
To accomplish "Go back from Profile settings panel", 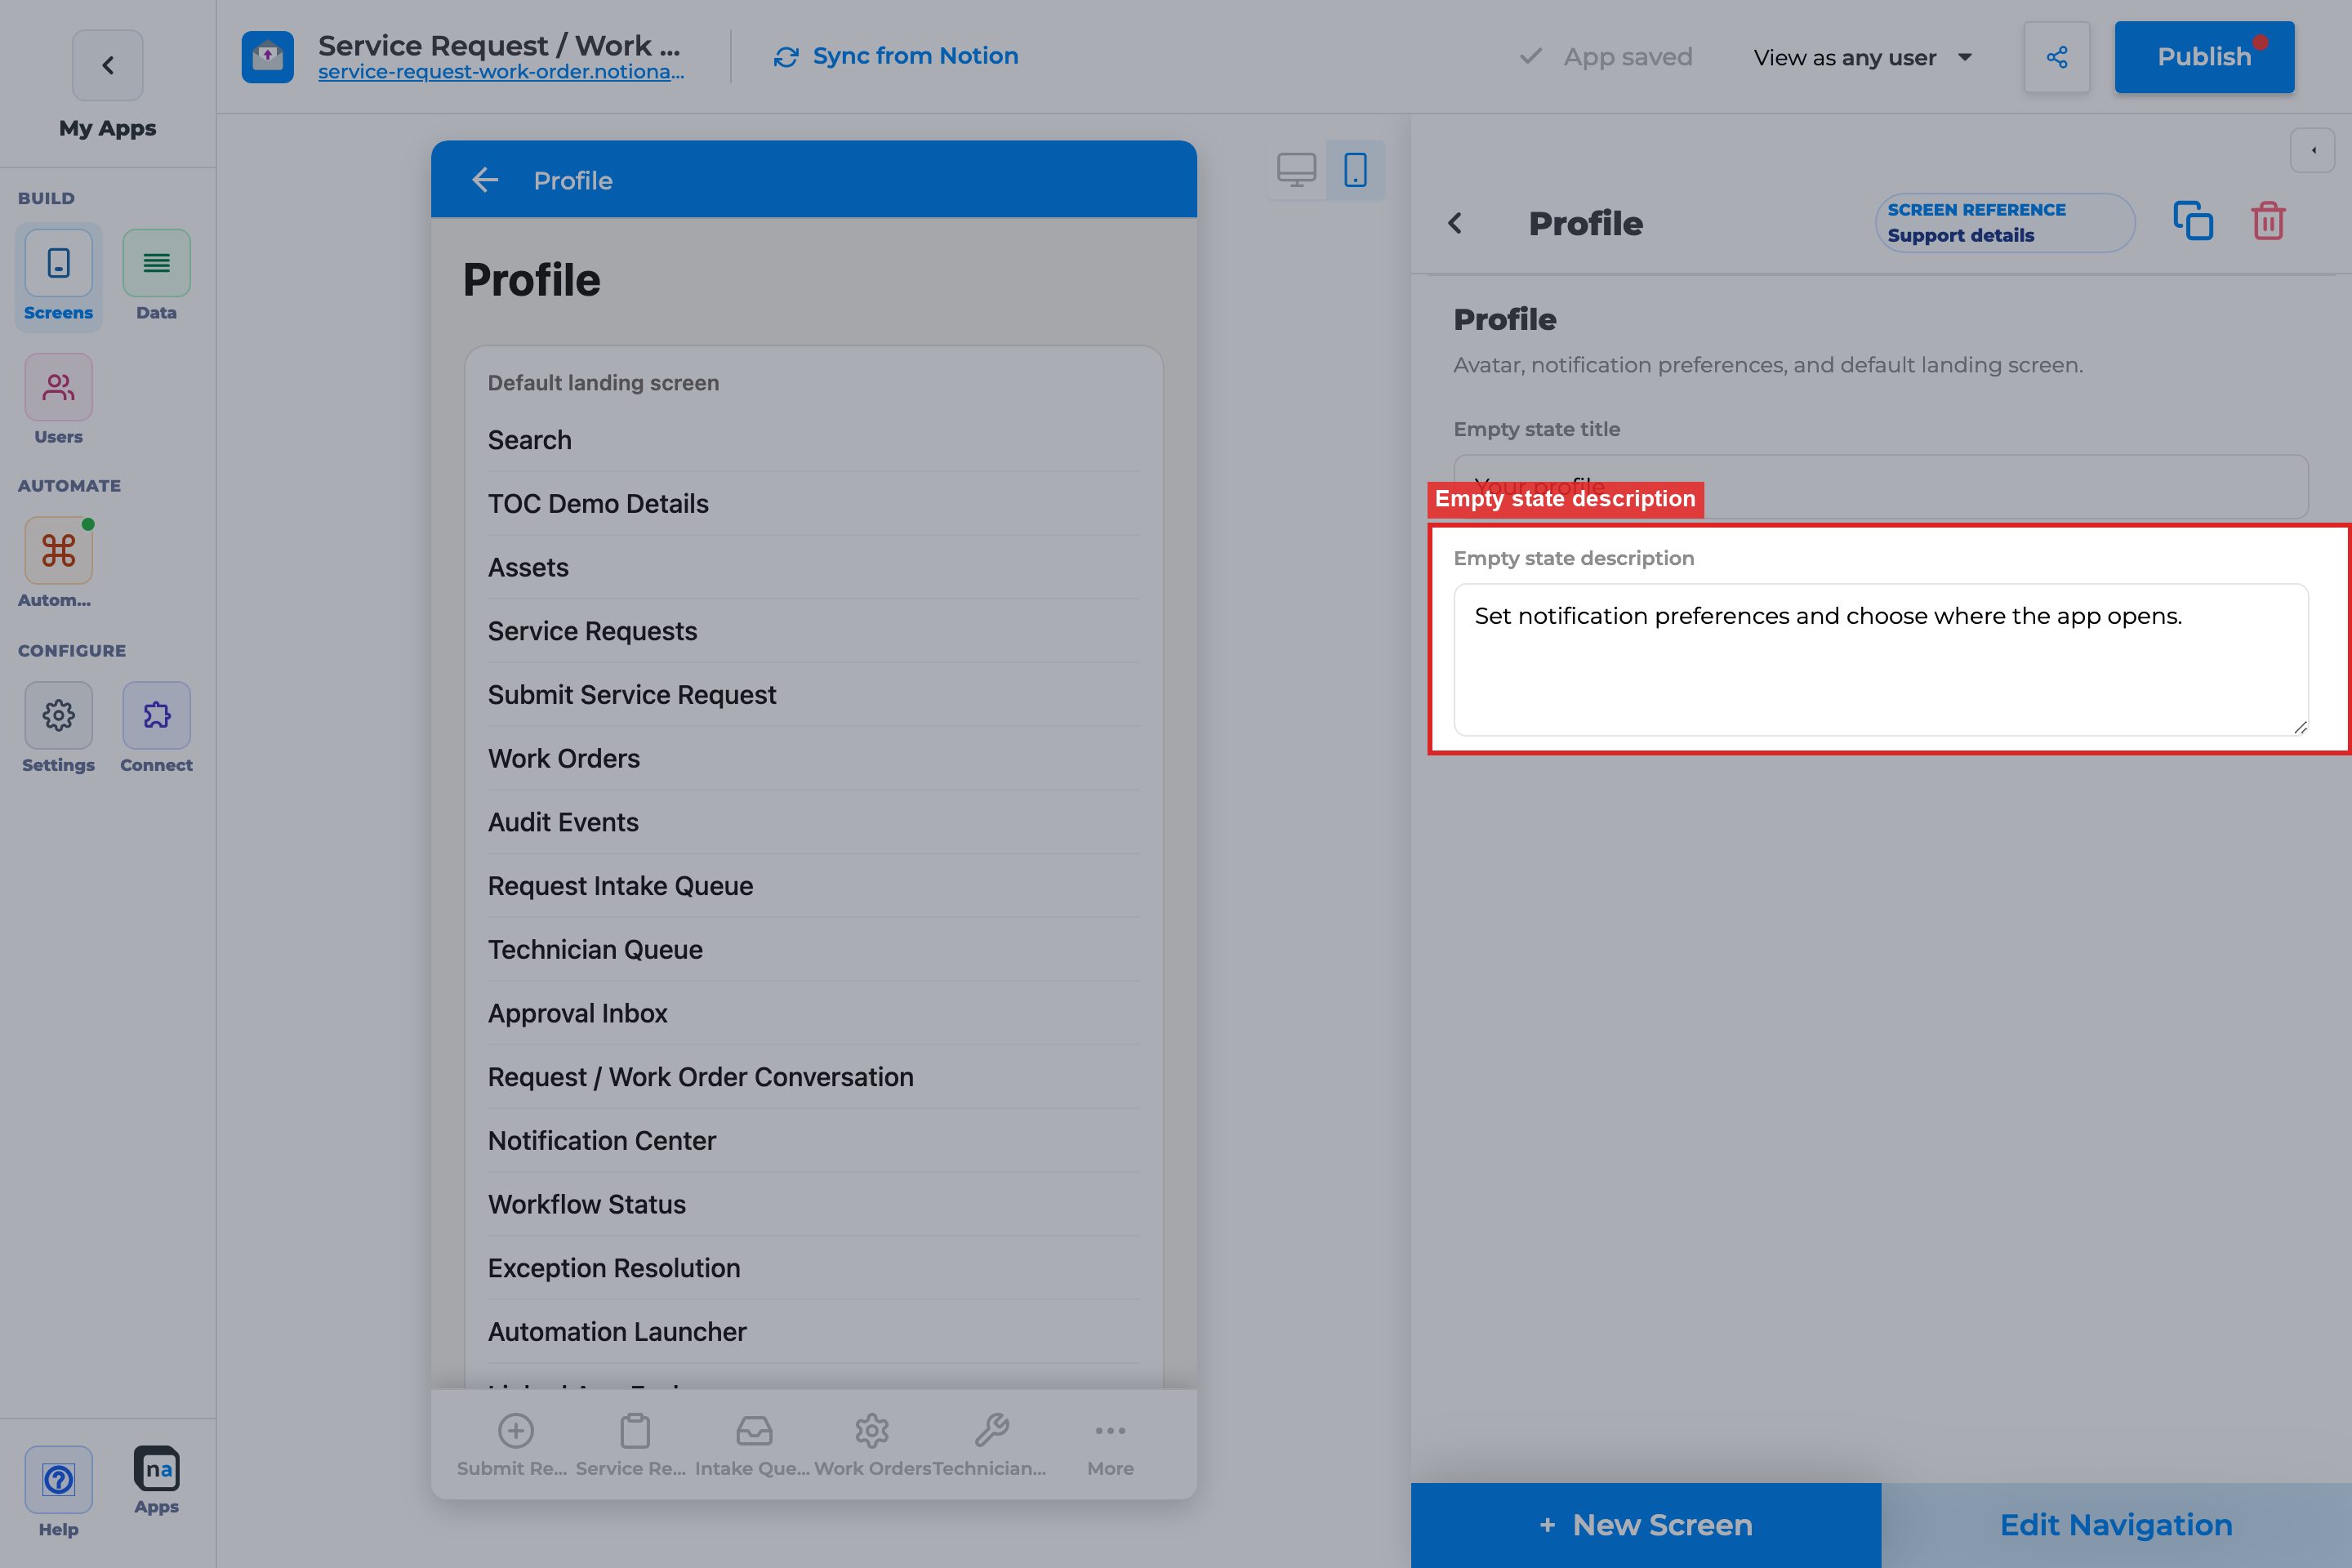I will pos(1455,223).
